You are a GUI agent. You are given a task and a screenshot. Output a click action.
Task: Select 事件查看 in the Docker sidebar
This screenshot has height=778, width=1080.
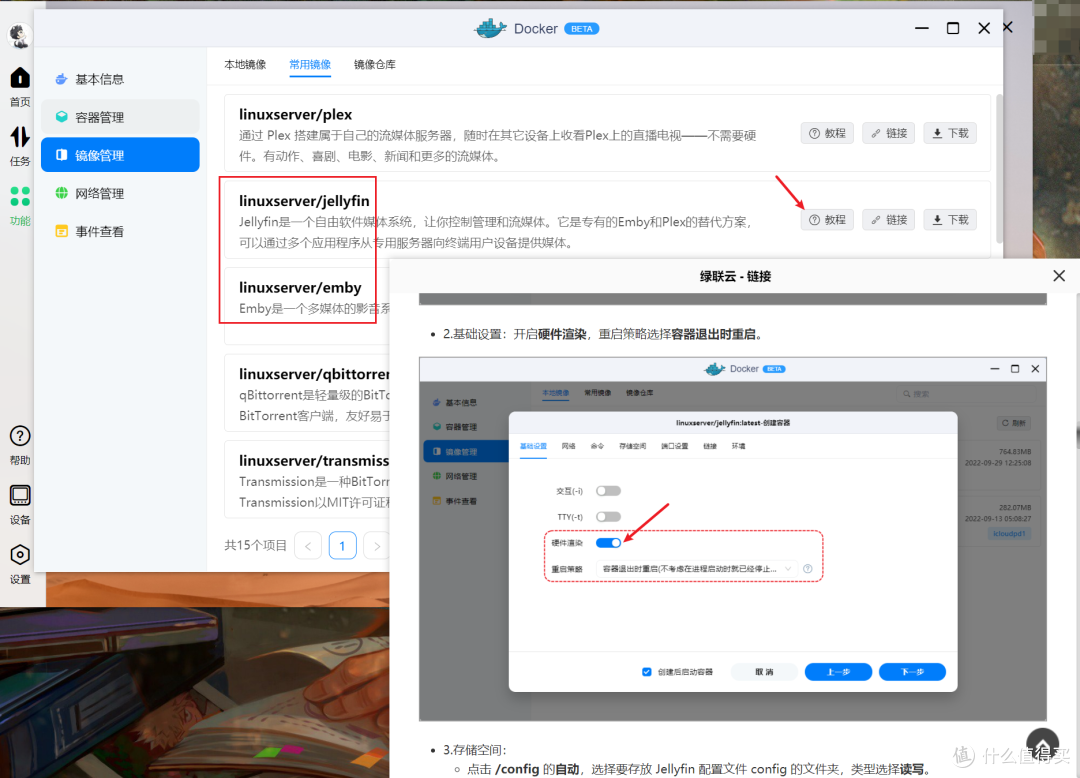[120, 231]
